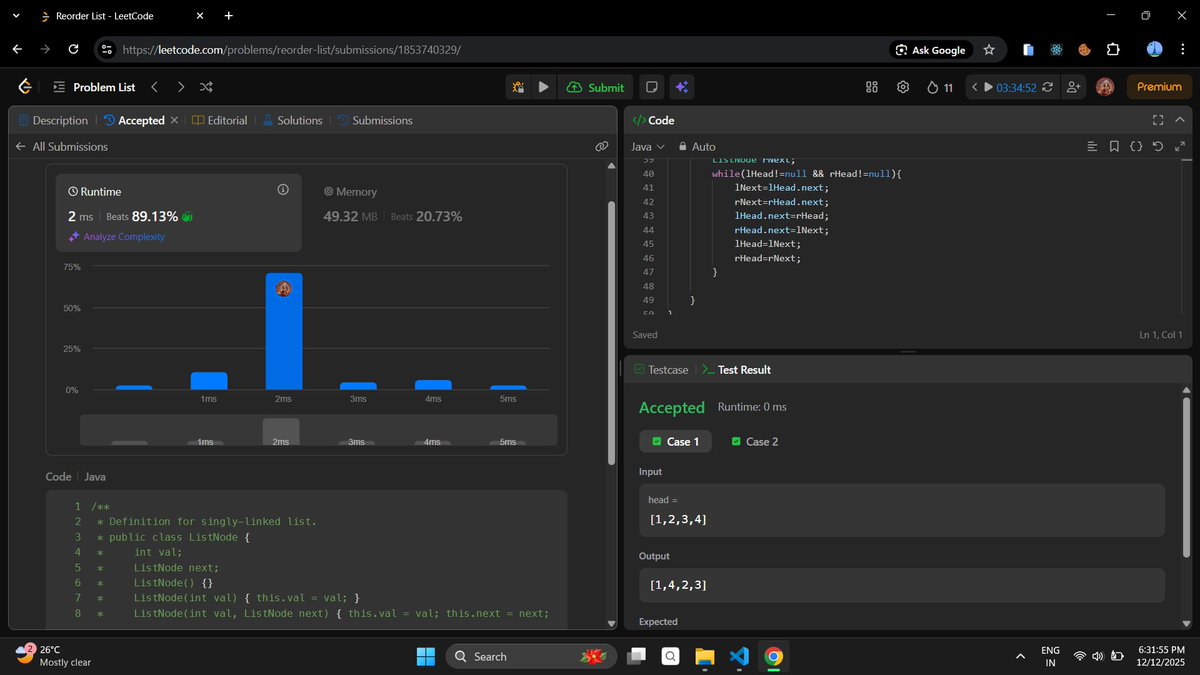Open LeetCode settings gear
The image size is (1200, 675).
coord(903,87)
